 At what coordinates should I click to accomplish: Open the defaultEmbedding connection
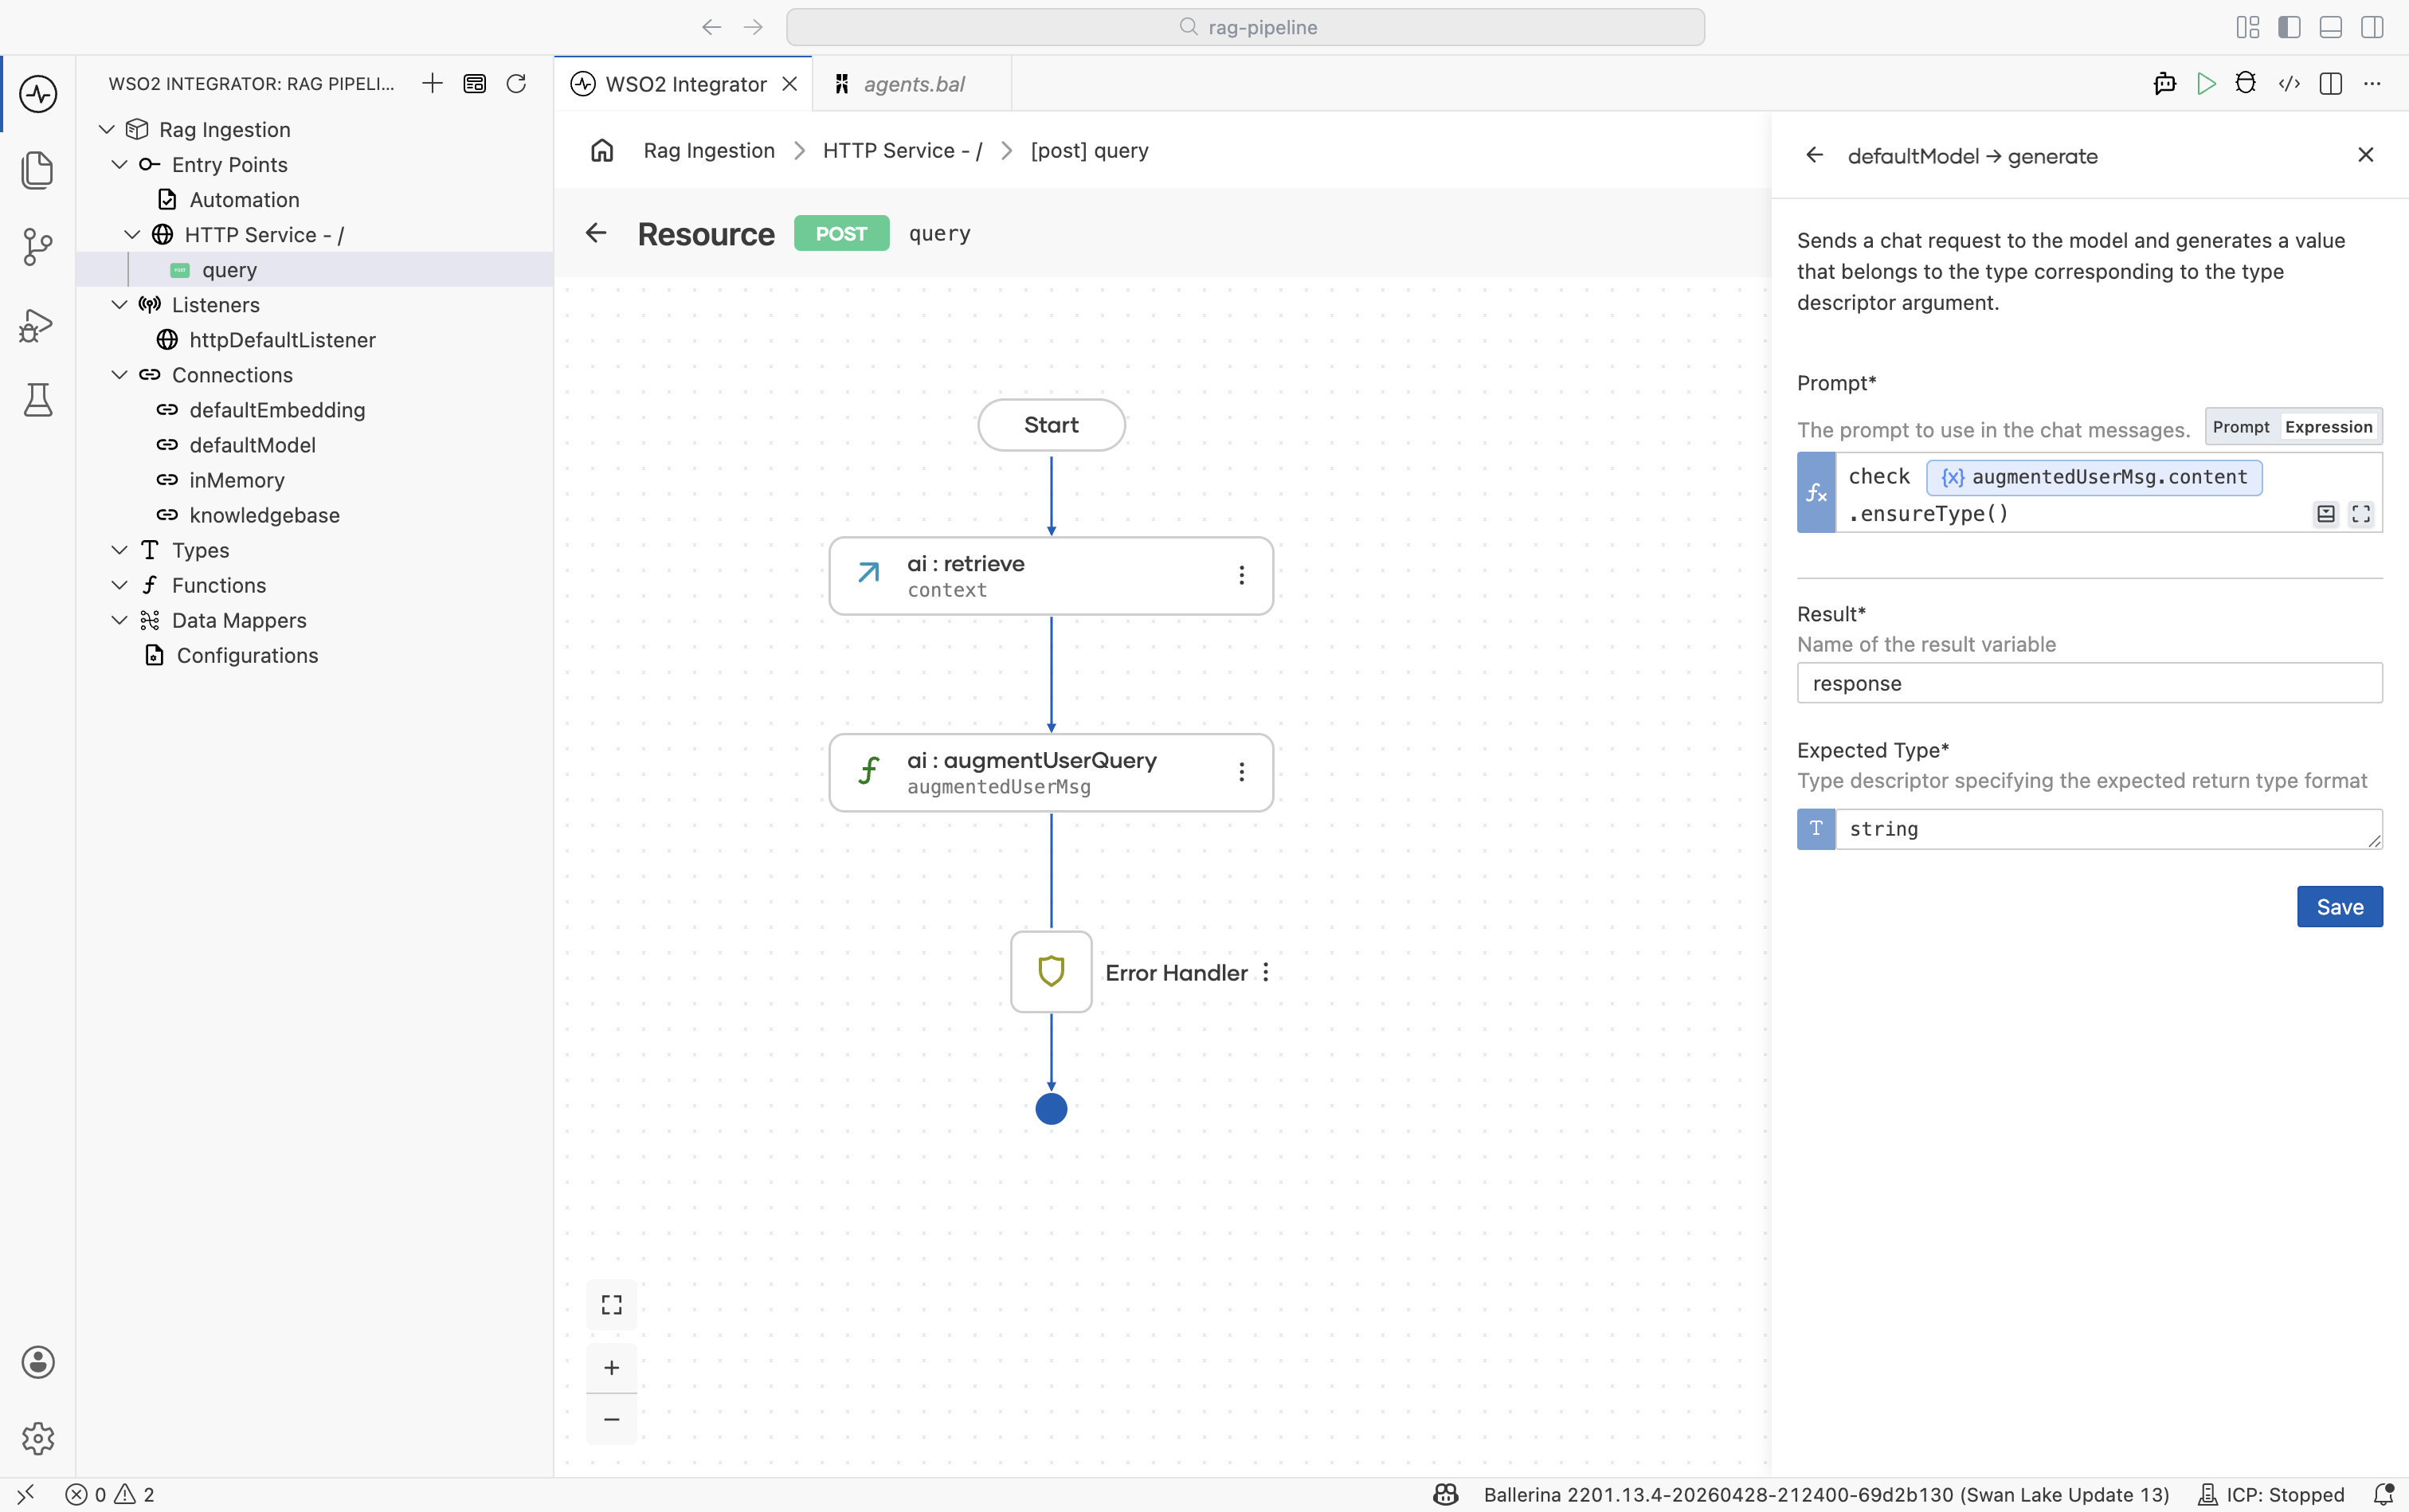(x=314, y=409)
